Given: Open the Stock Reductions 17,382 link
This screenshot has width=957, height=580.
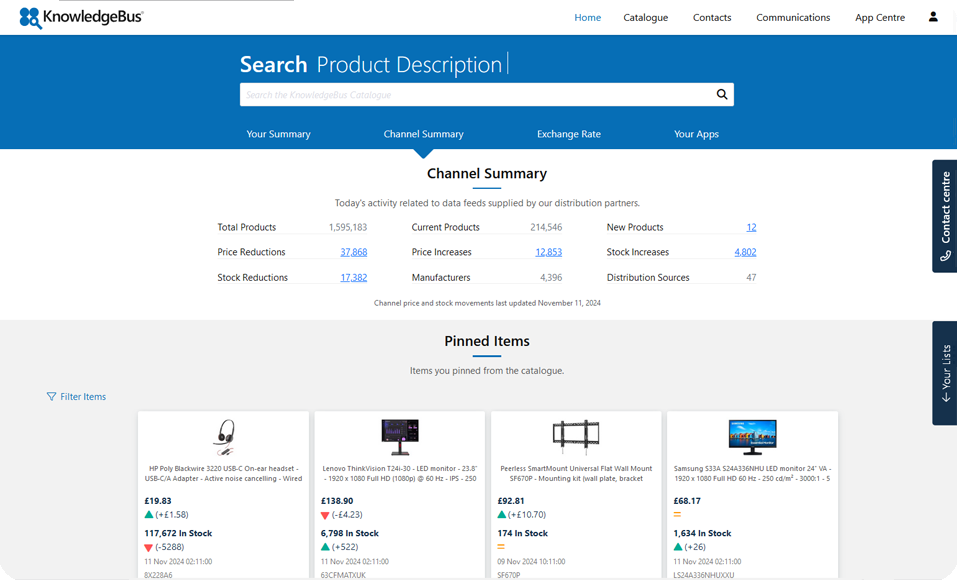Looking at the screenshot, I should click(354, 278).
